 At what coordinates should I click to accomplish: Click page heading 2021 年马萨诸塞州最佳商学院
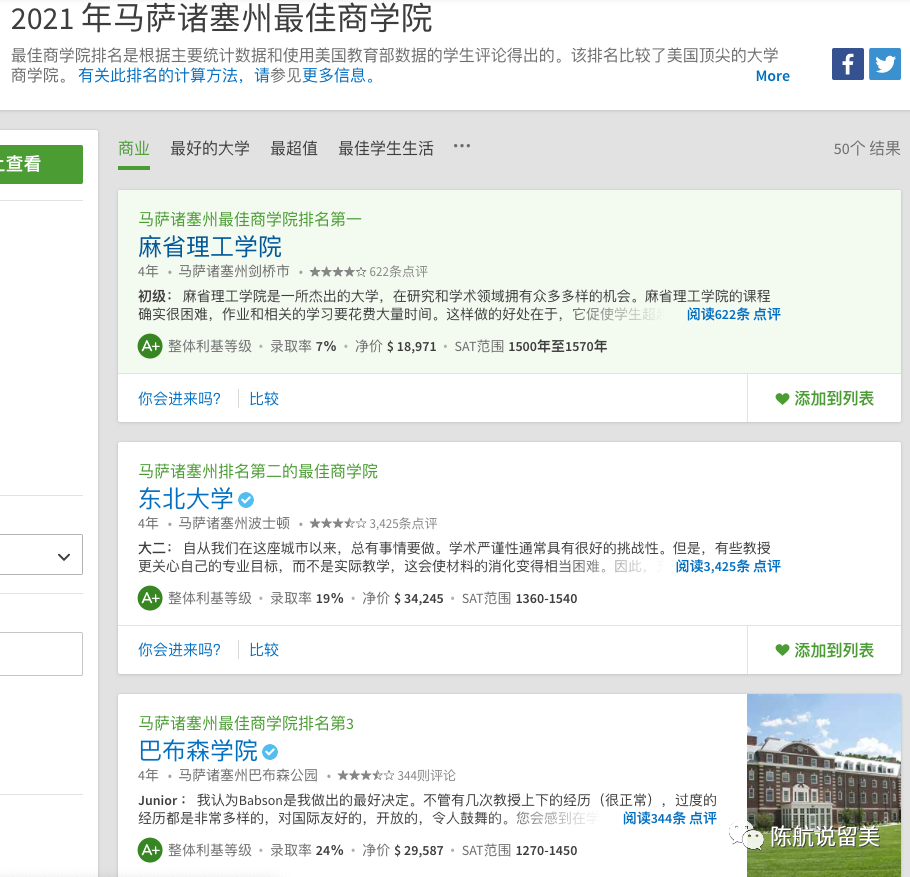[221, 19]
